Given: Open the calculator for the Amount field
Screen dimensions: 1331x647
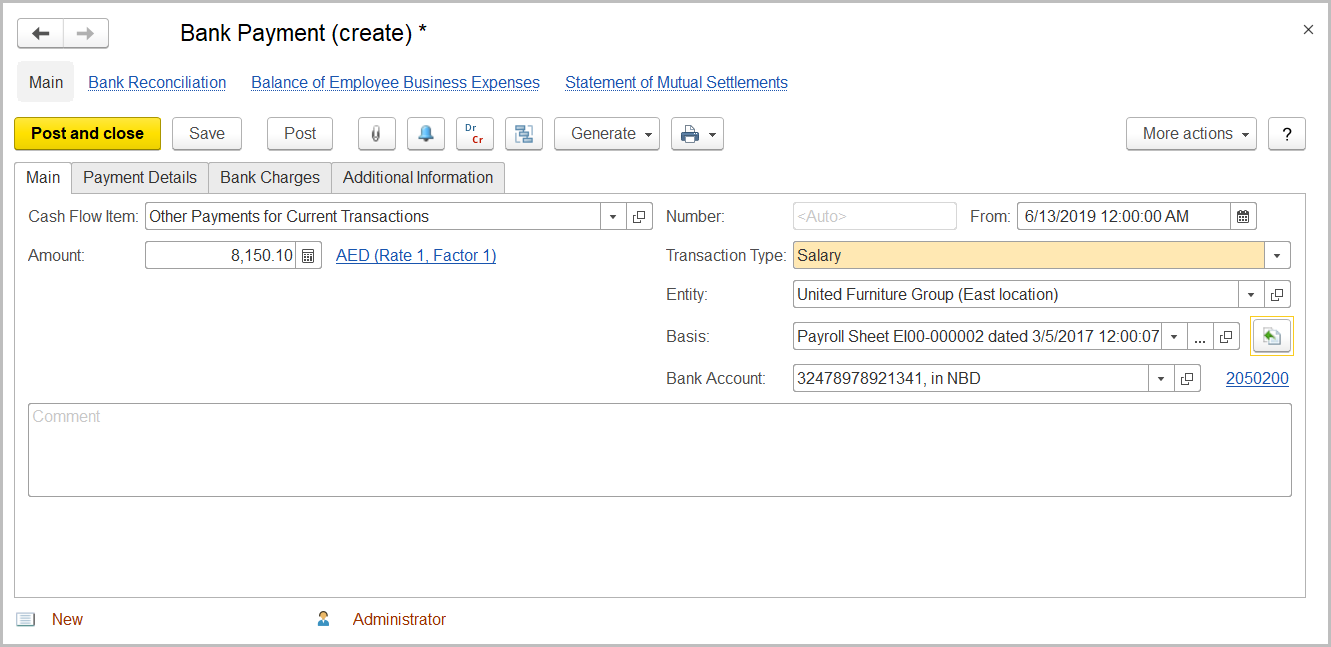Looking at the screenshot, I should click(310, 254).
